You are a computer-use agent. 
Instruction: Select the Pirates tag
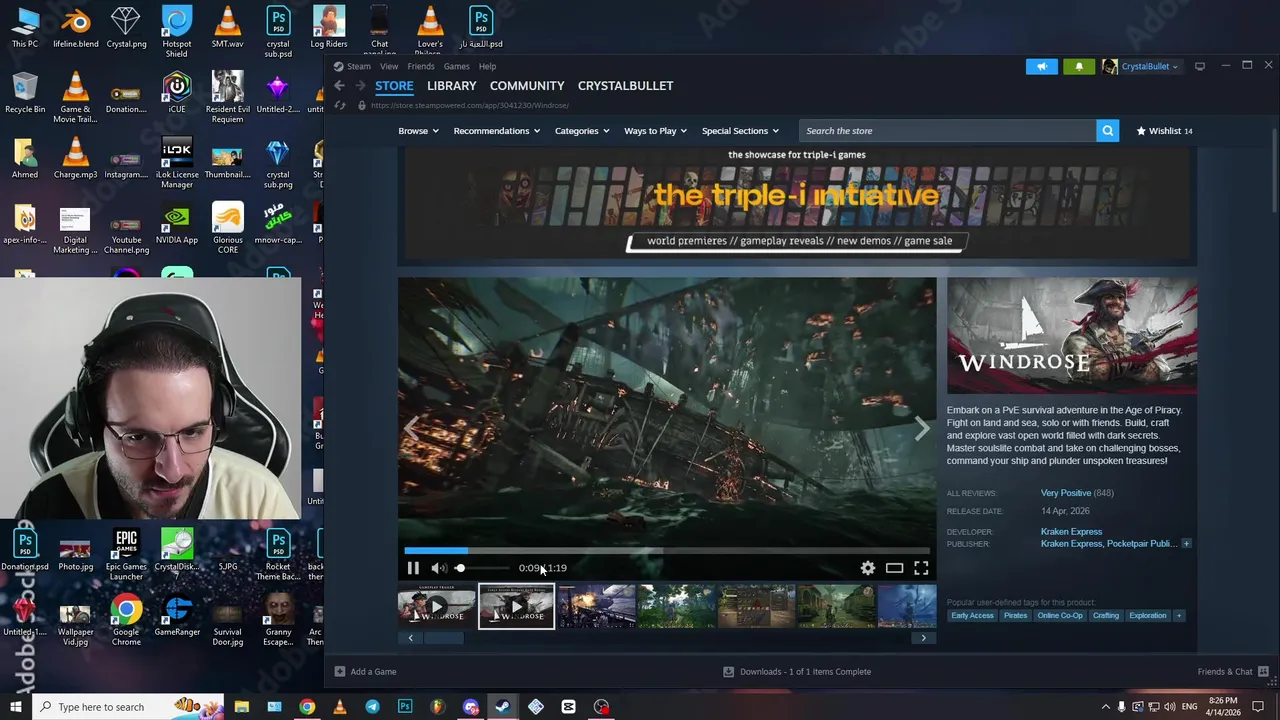(1015, 616)
